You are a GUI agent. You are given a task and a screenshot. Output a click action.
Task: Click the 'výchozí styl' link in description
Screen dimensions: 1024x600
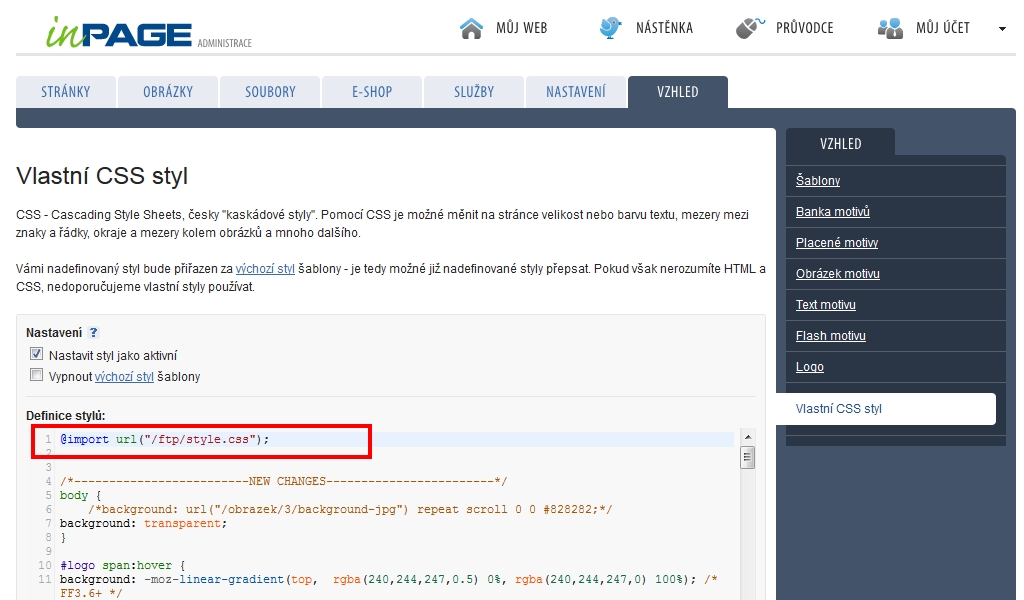[x=265, y=269]
